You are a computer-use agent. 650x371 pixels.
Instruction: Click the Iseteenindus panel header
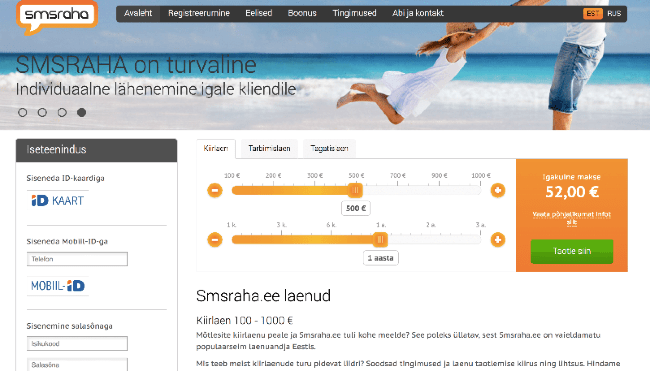coord(96,150)
